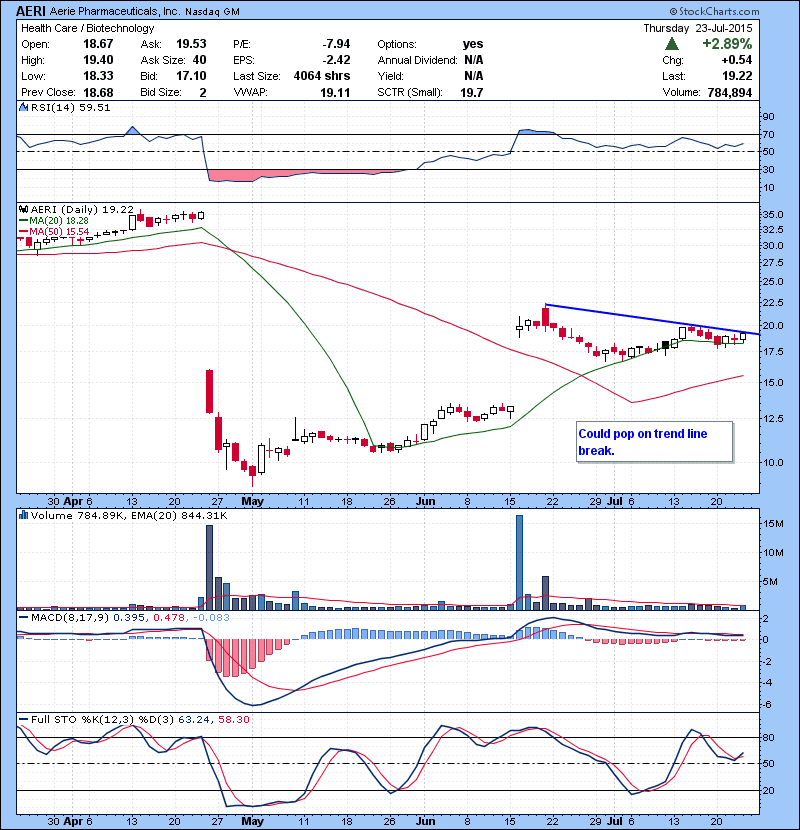Click the tallest mid-June volume bar
Screen dimensions: 800x830
pos(519,562)
